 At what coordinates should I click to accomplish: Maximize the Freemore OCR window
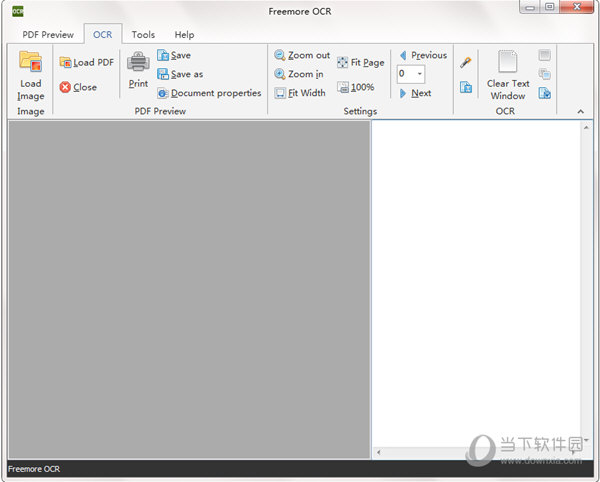pos(550,7)
